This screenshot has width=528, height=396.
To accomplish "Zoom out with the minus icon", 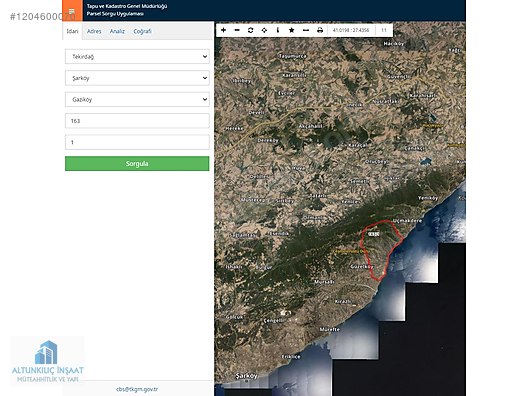I will pyautogui.click(x=237, y=30).
